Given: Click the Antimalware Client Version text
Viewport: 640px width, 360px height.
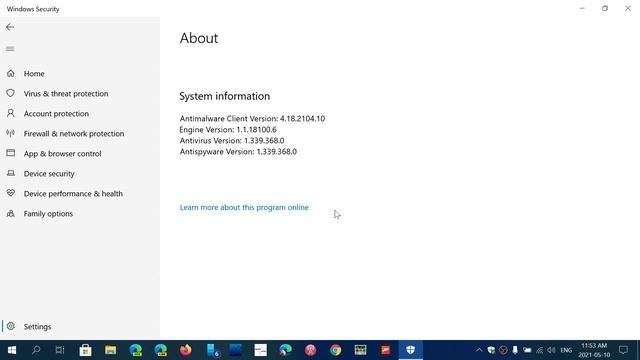Looking at the screenshot, I should coord(252,118).
